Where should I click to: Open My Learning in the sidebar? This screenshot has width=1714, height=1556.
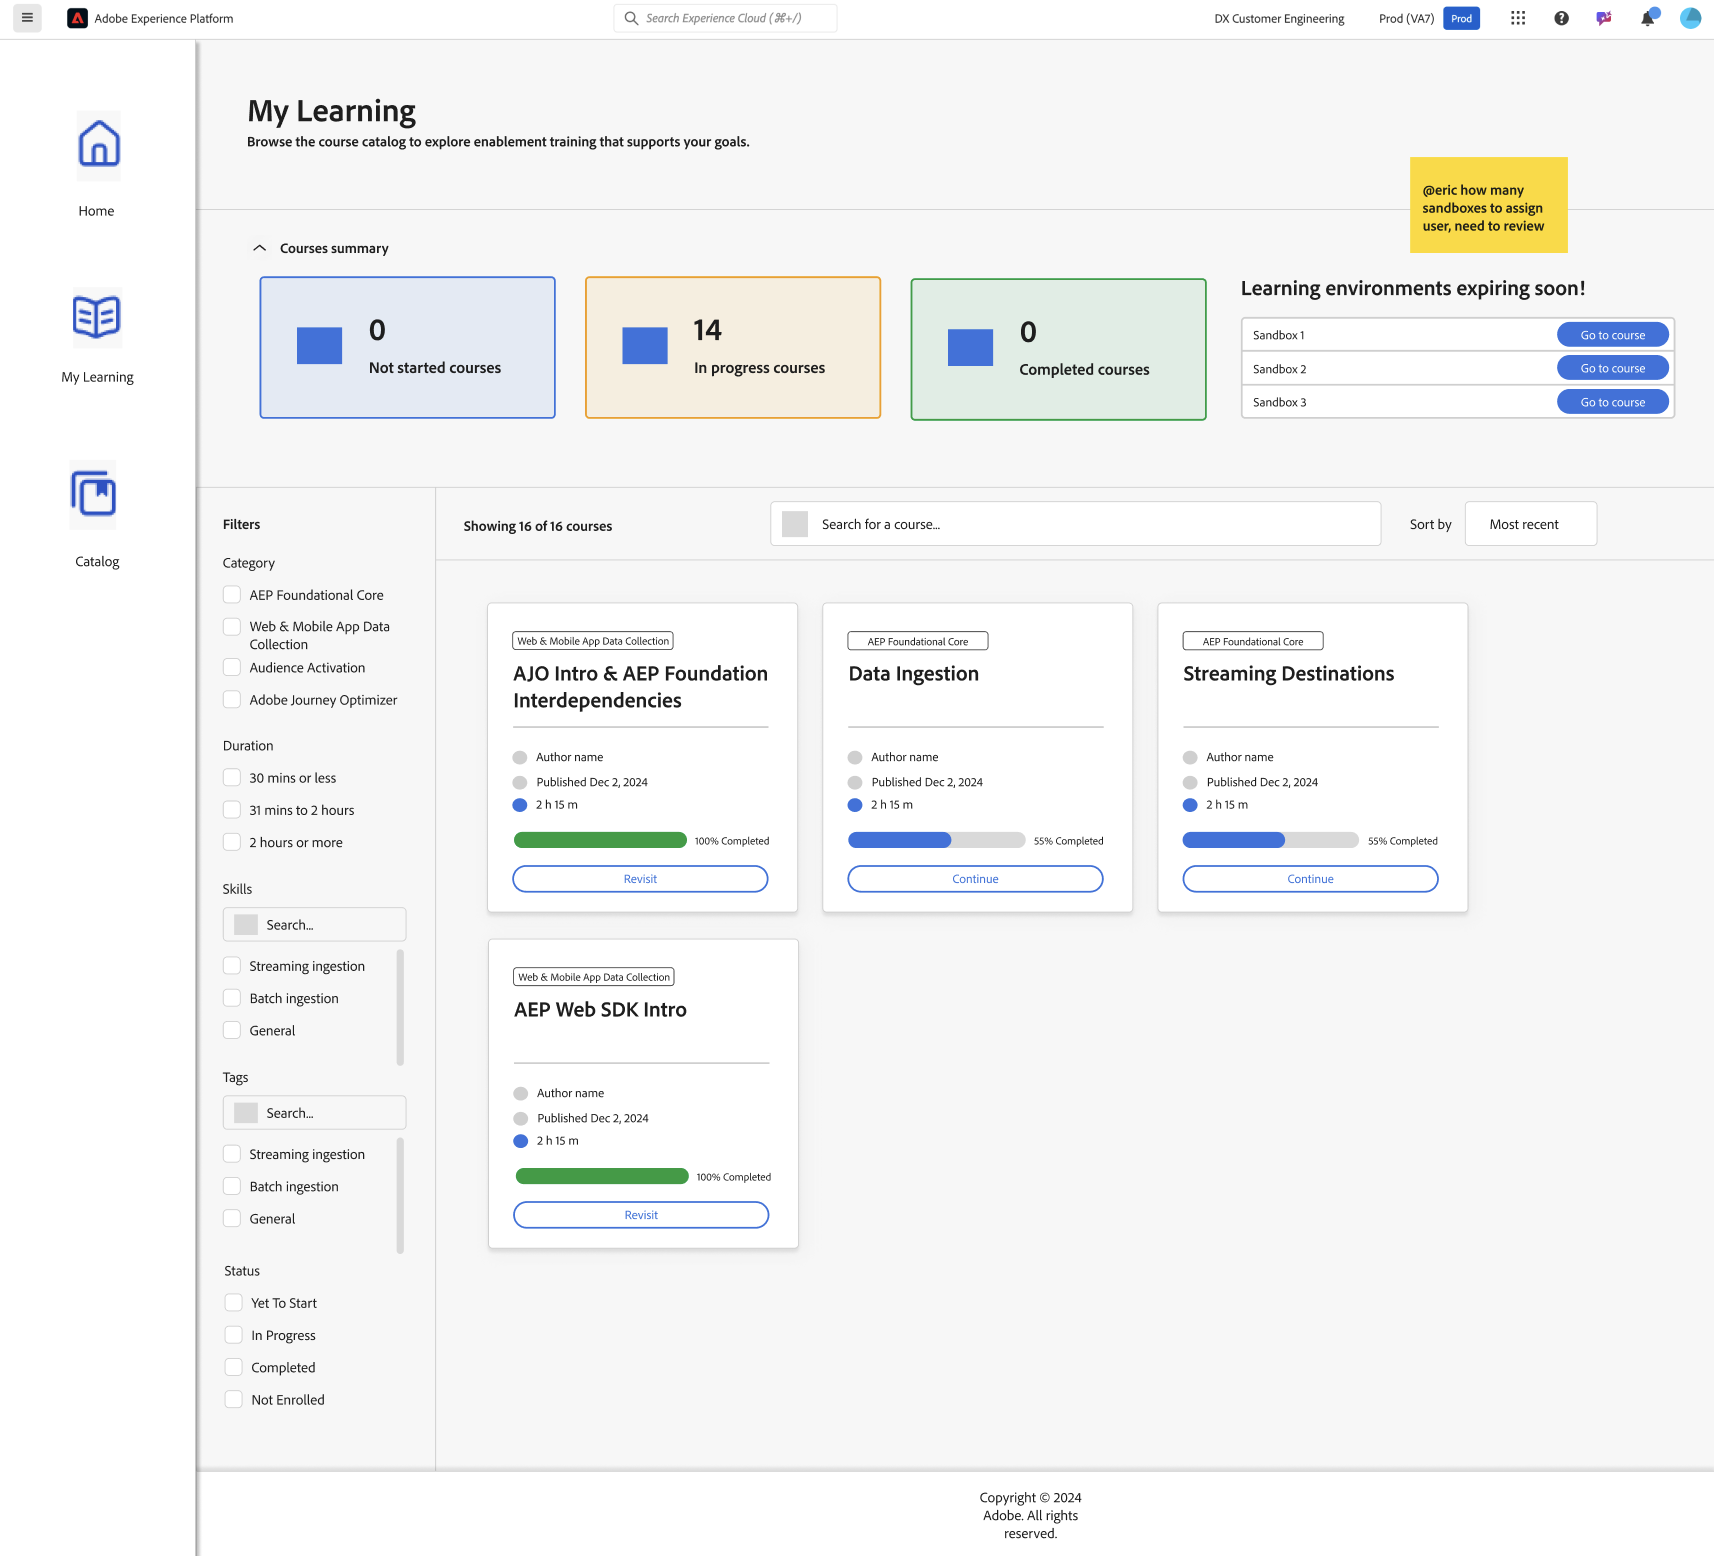click(97, 377)
